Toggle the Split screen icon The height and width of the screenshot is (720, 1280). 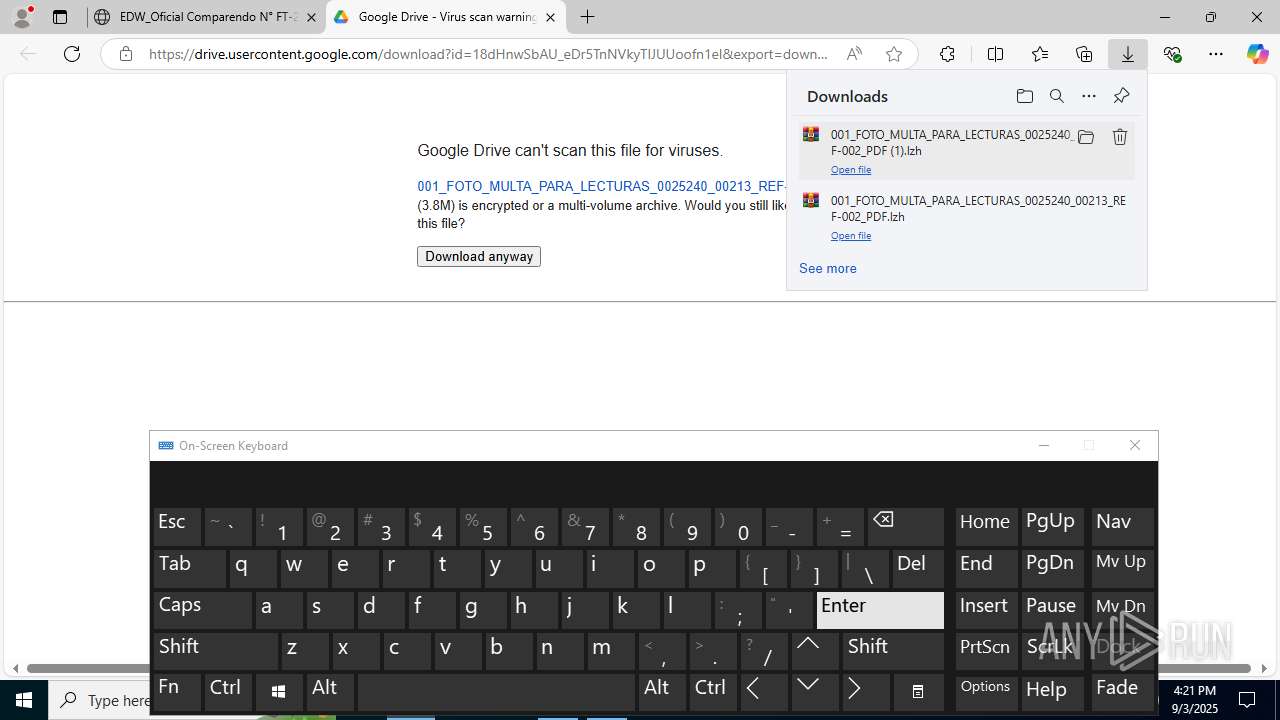(995, 54)
